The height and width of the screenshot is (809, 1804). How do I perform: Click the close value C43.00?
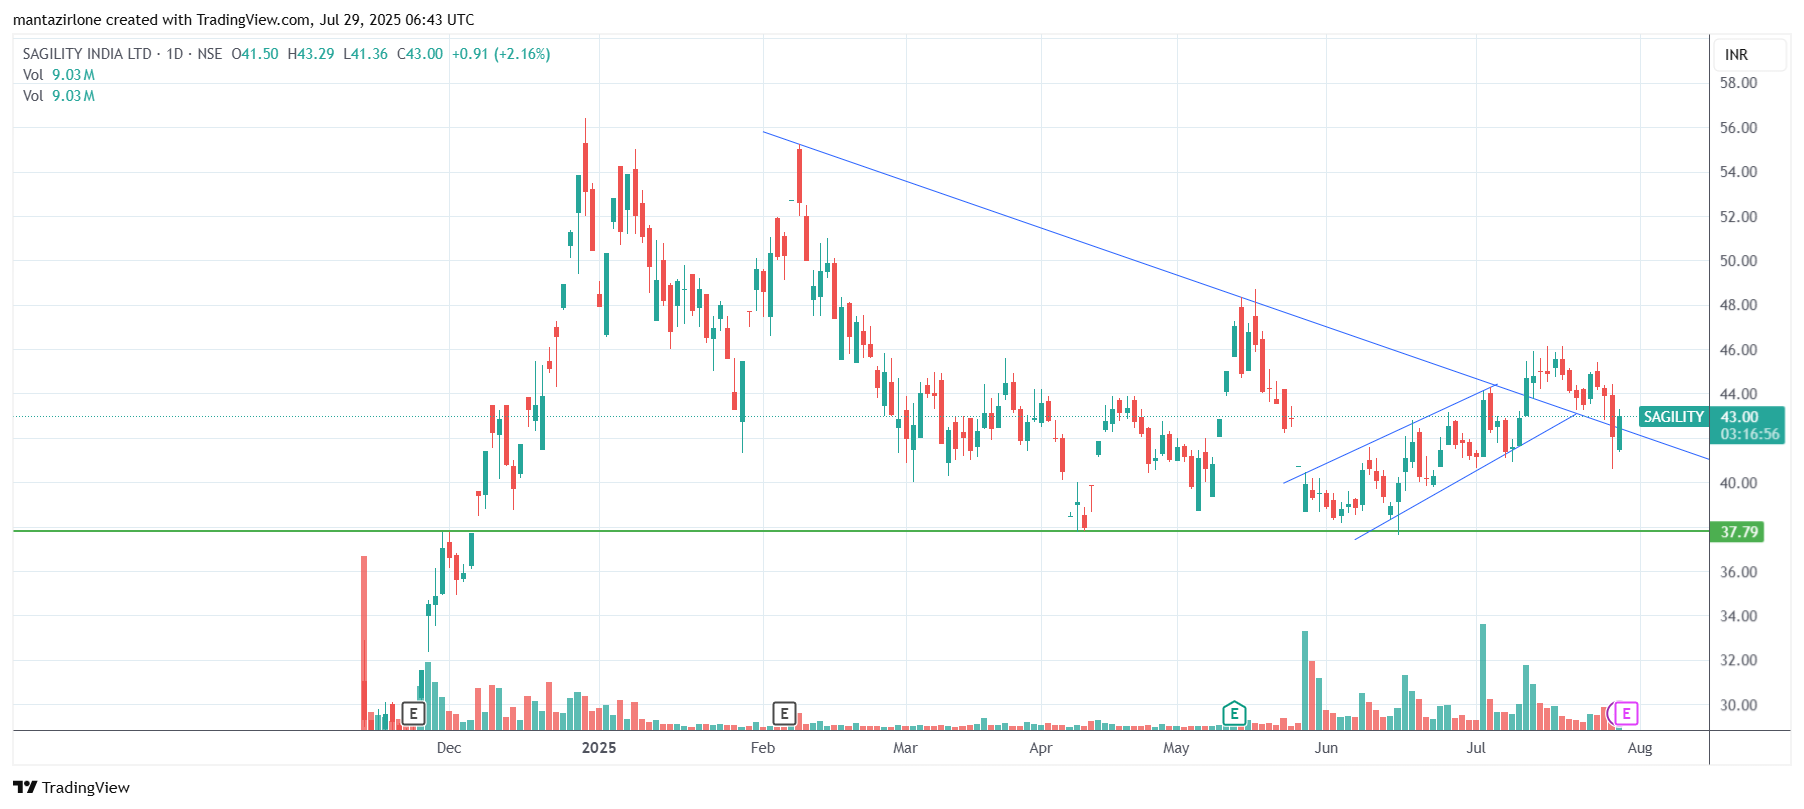pos(420,54)
